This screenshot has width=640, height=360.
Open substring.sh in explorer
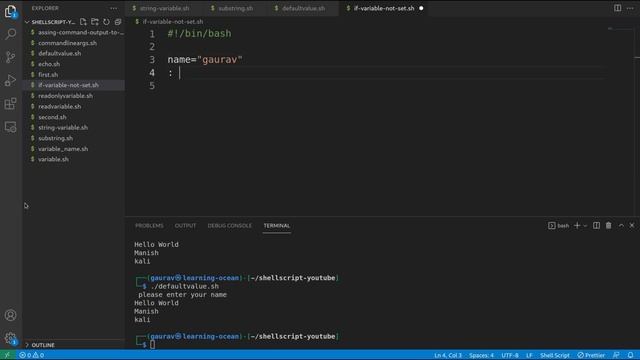pos(73,138)
